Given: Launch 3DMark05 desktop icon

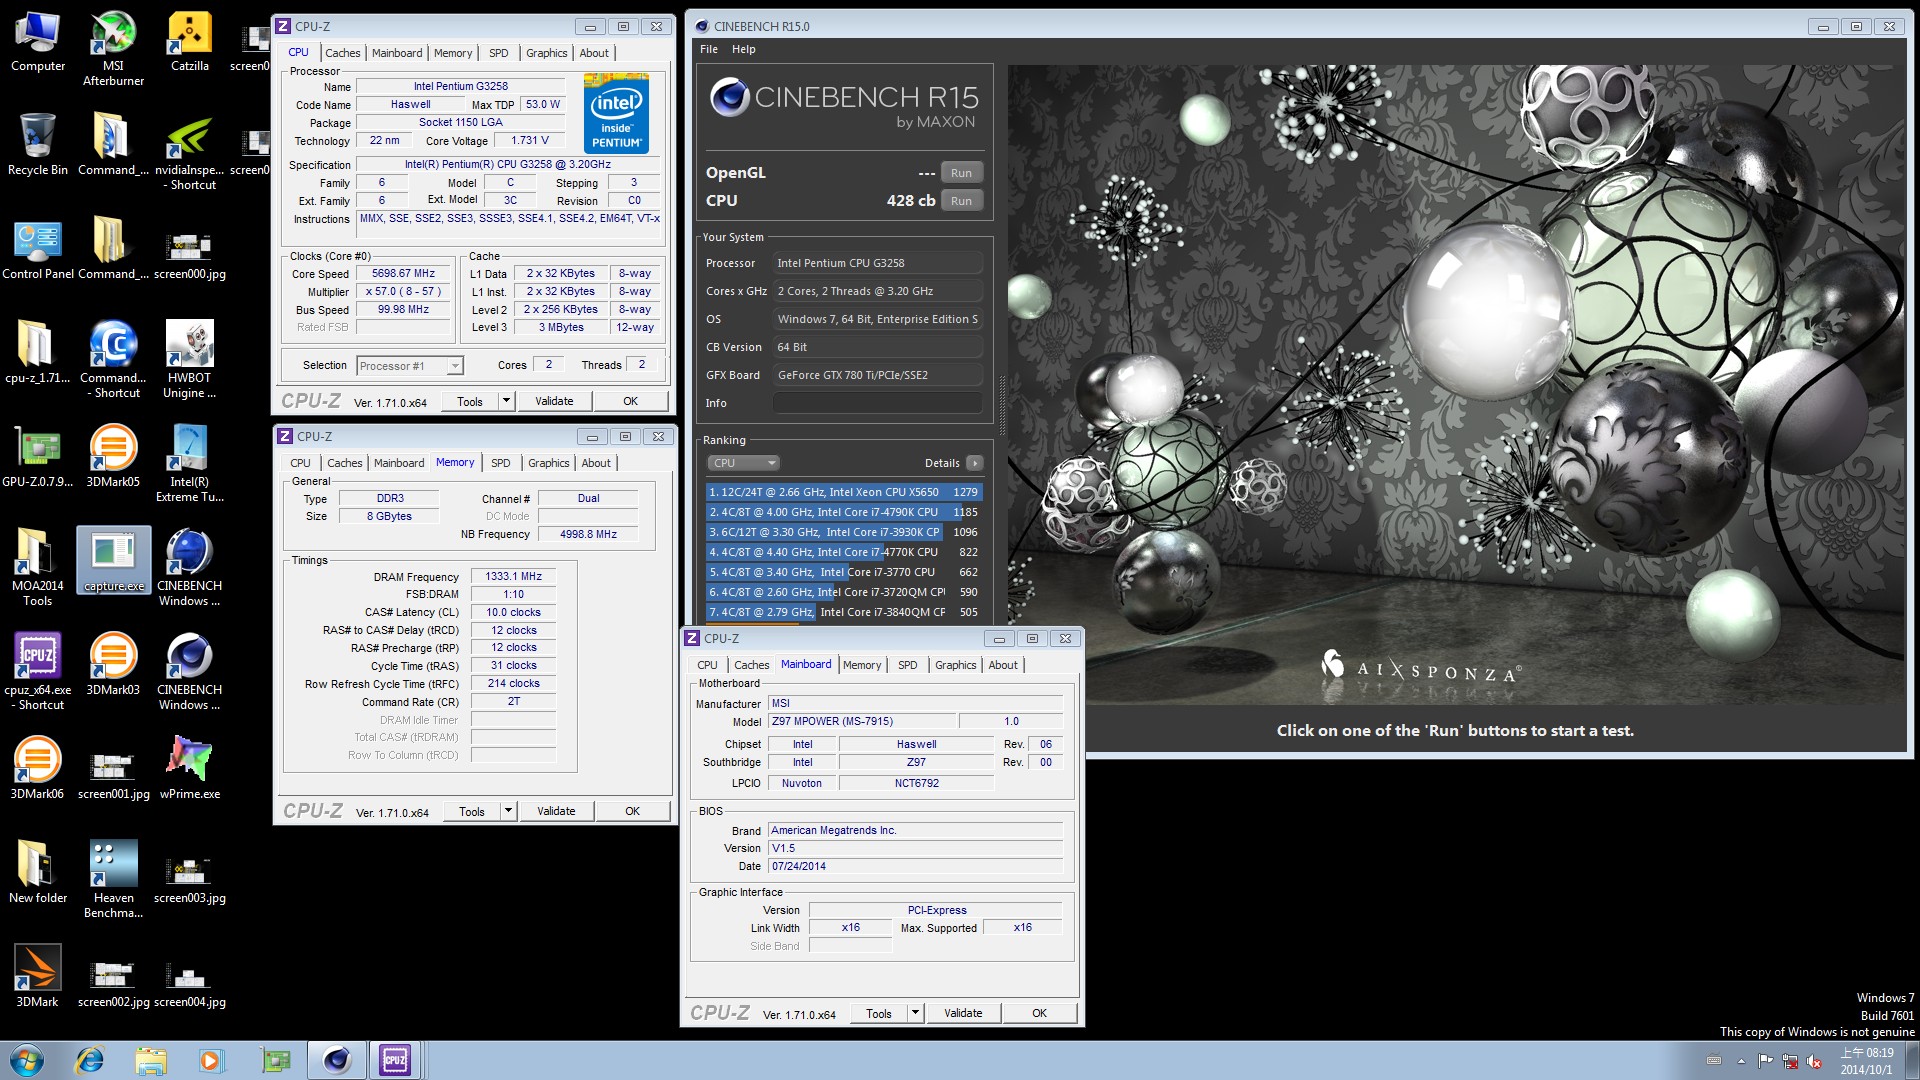Looking at the screenshot, I should 113,457.
